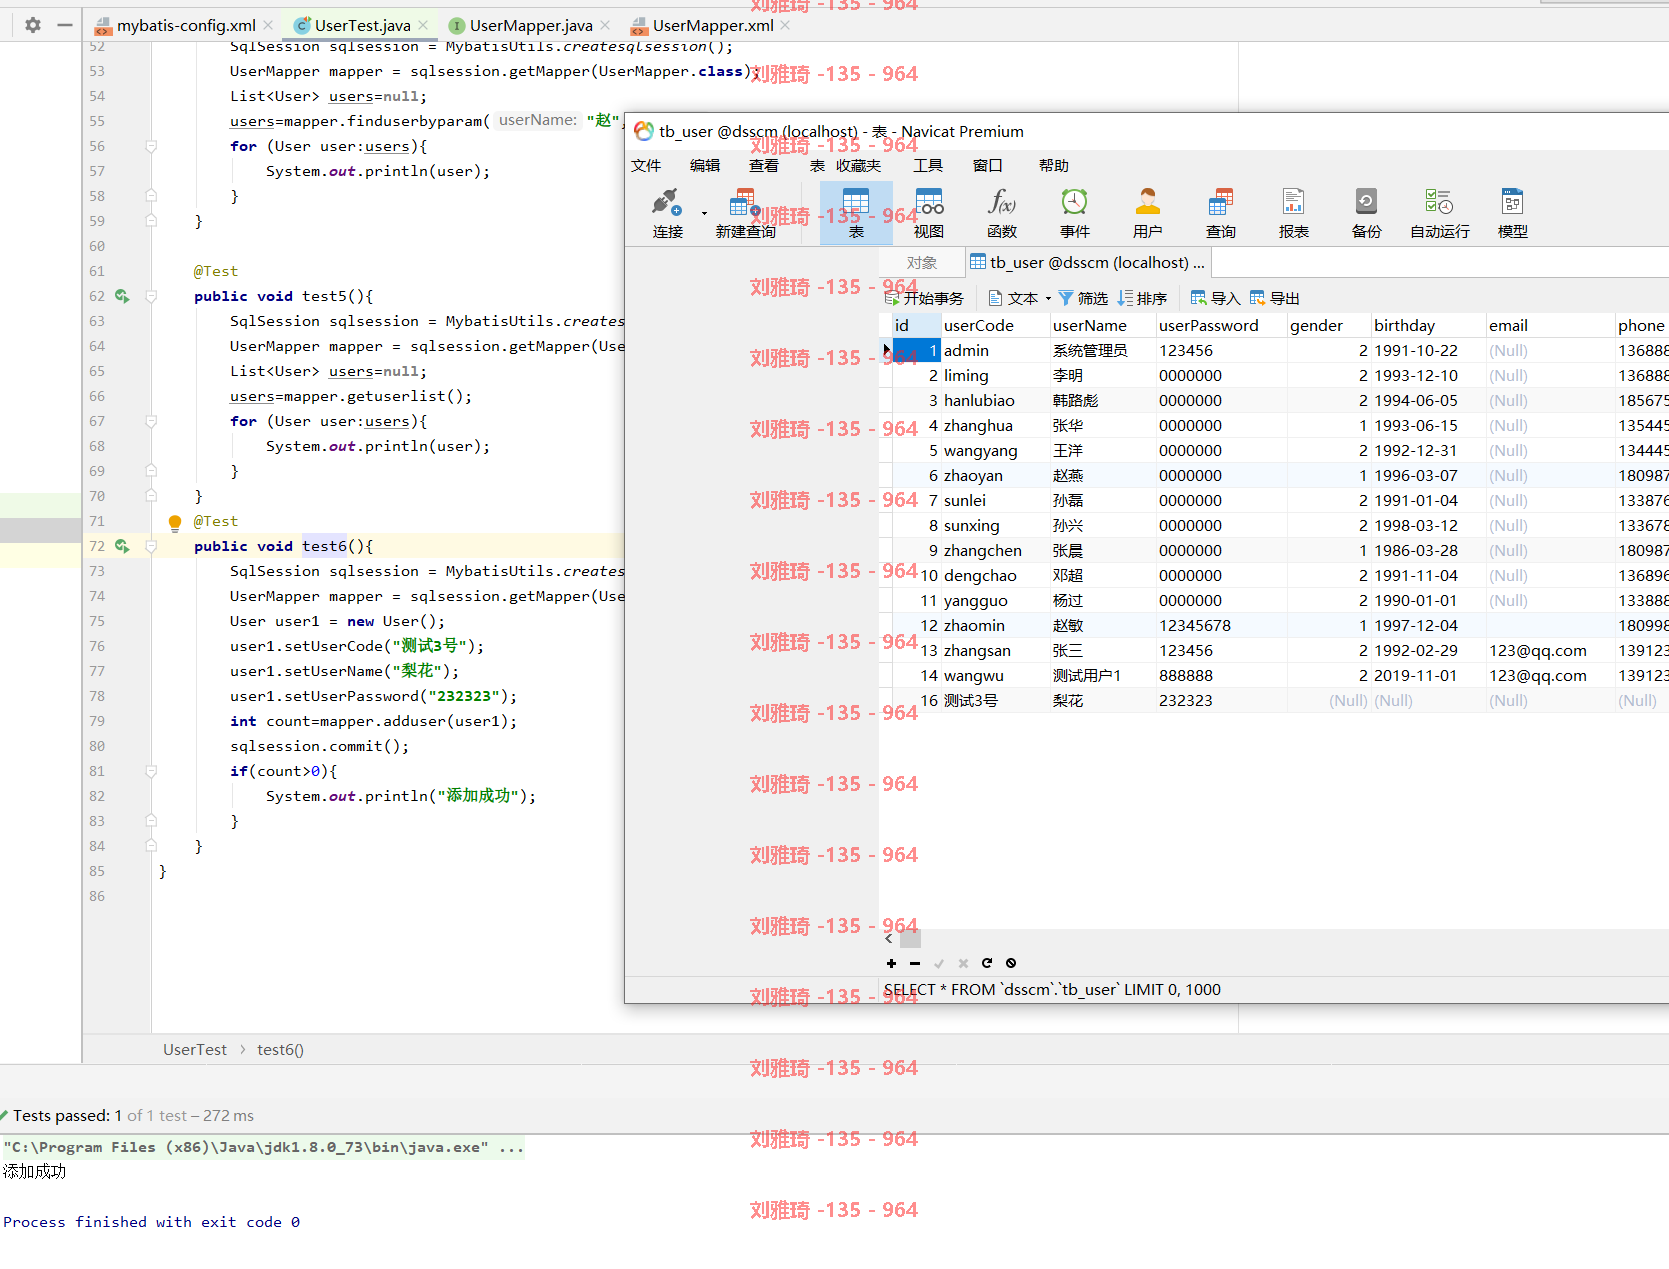The width and height of the screenshot is (1669, 1269).
Task: Close the UserTest.java tab
Action: click(423, 25)
